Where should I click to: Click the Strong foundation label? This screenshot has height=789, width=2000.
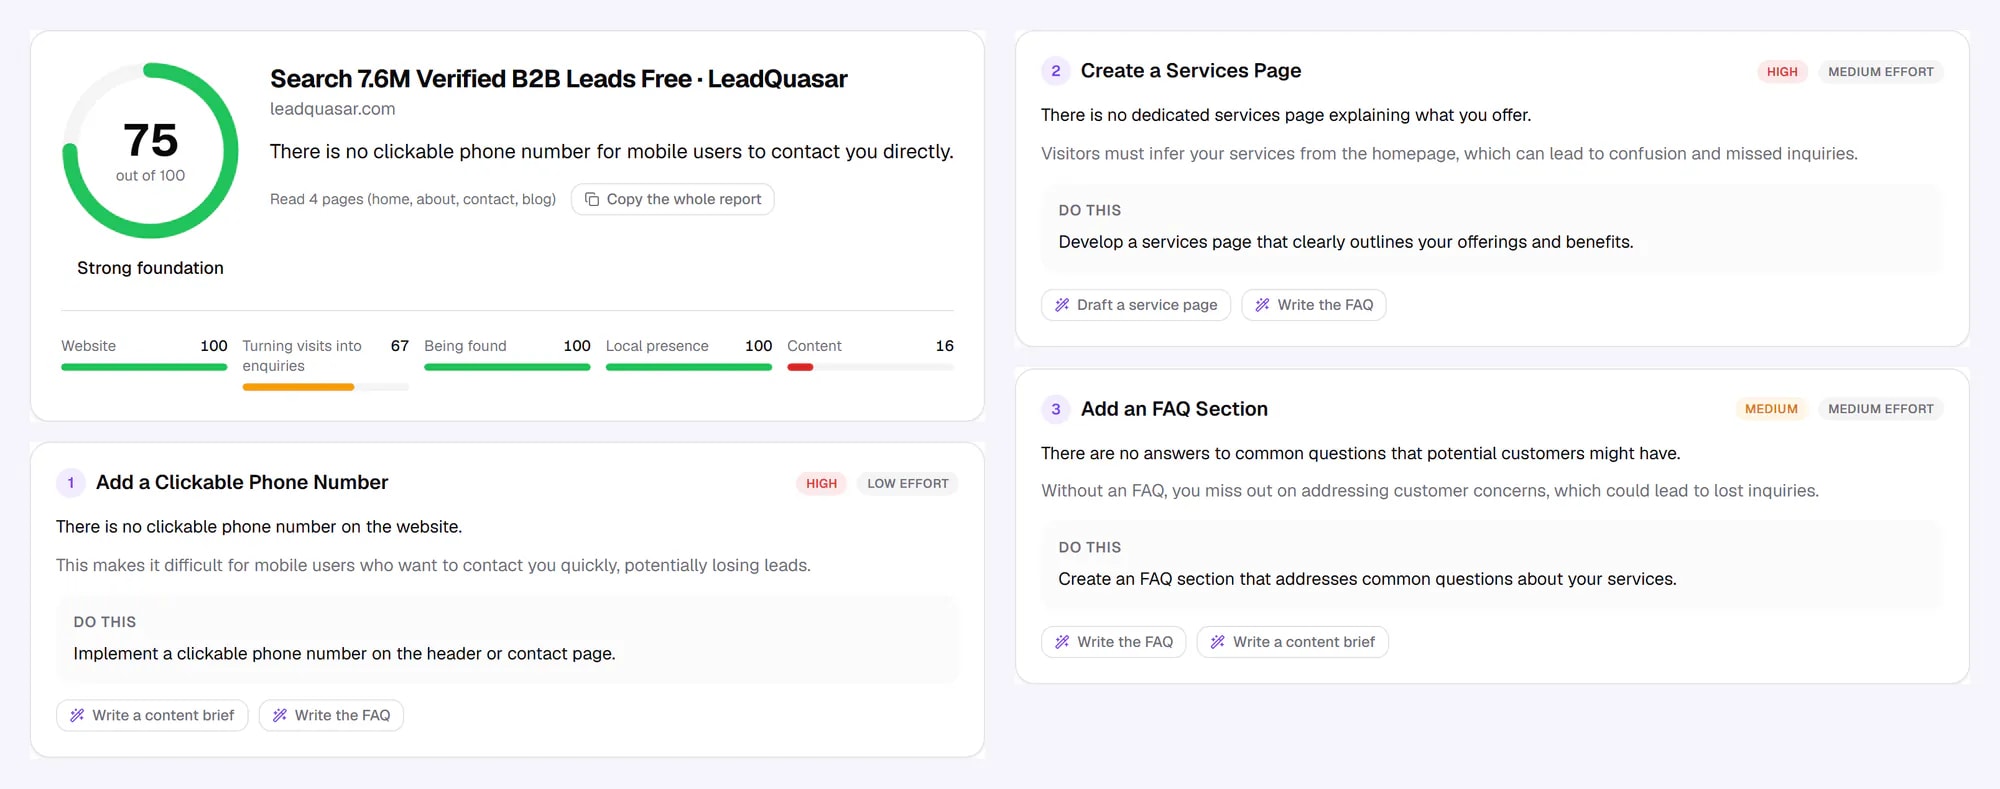pos(150,268)
